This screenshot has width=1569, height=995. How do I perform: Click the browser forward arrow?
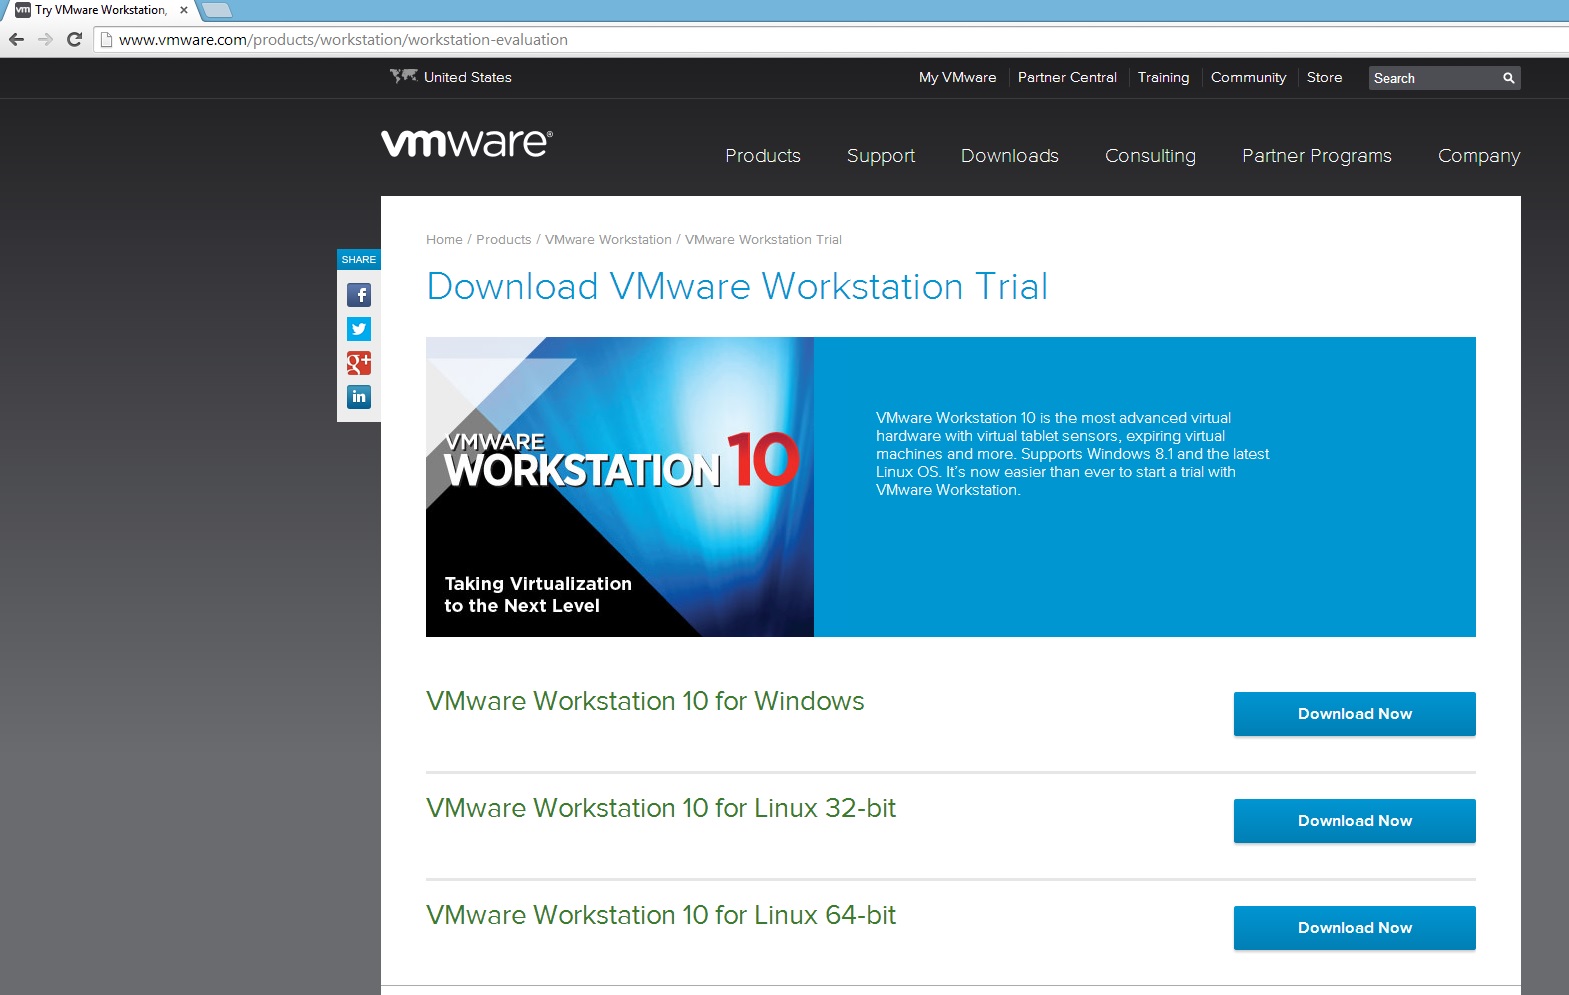click(45, 40)
